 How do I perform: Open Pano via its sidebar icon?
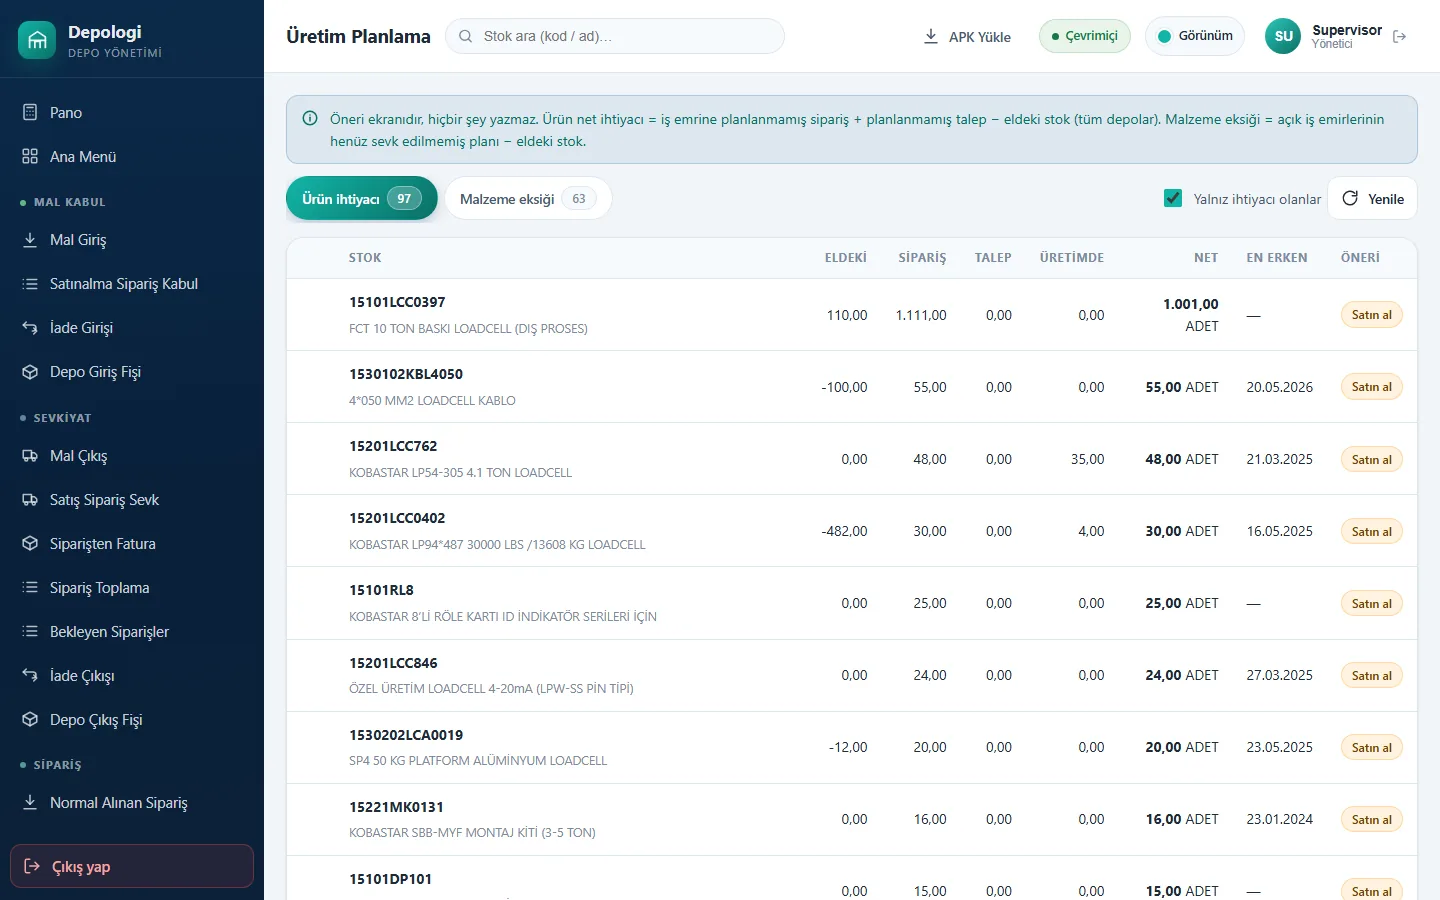pyautogui.click(x=30, y=112)
